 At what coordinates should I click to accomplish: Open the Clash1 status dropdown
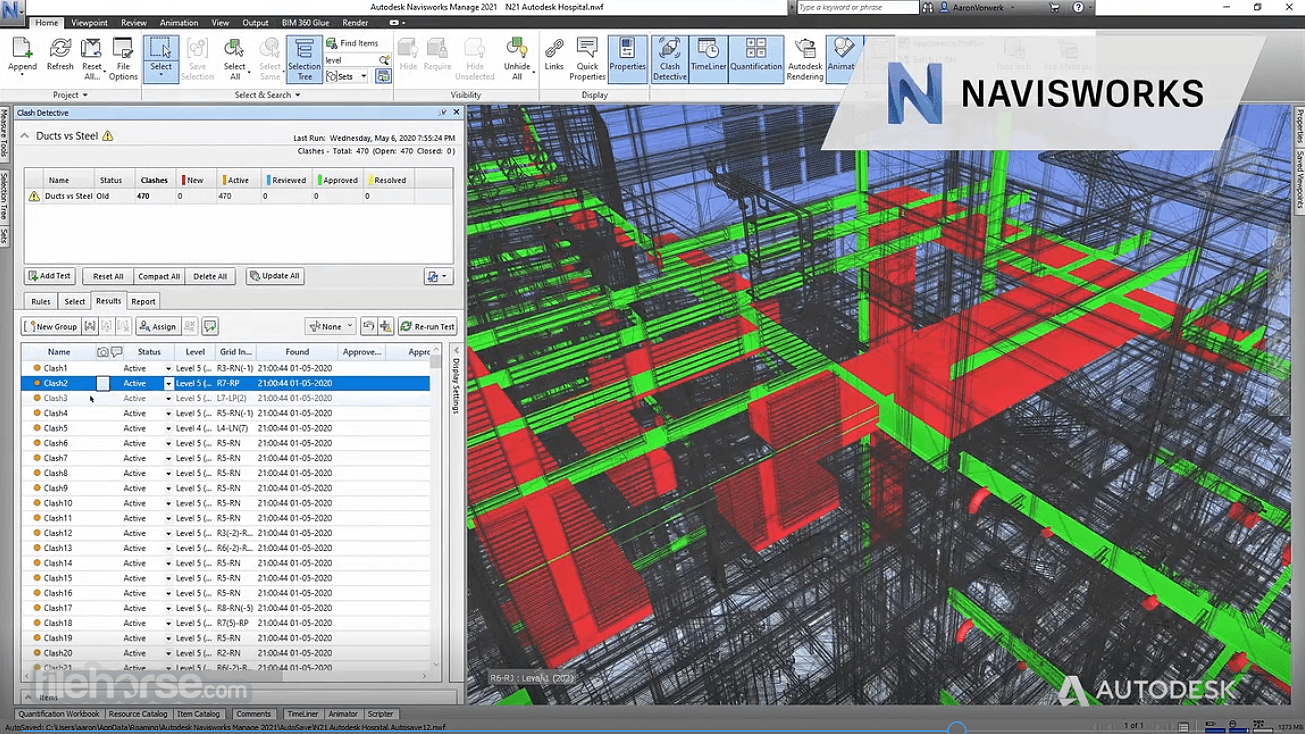click(168, 368)
